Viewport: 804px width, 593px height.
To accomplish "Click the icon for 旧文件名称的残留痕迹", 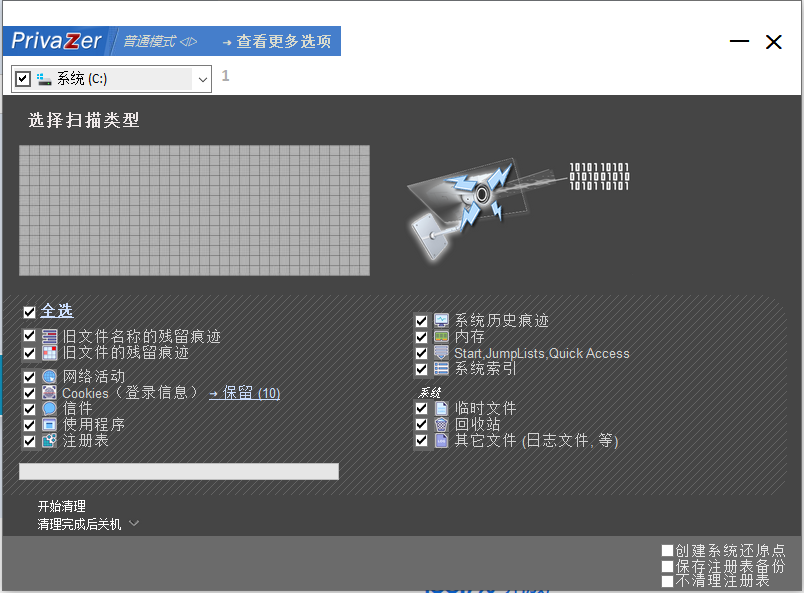I will point(49,337).
